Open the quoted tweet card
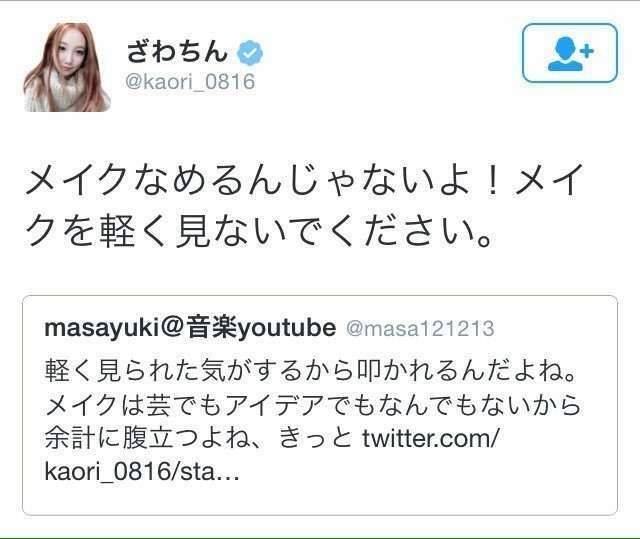The width and height of the screenshot is (640, 539). pyautogui.click(x=320, y=405)
